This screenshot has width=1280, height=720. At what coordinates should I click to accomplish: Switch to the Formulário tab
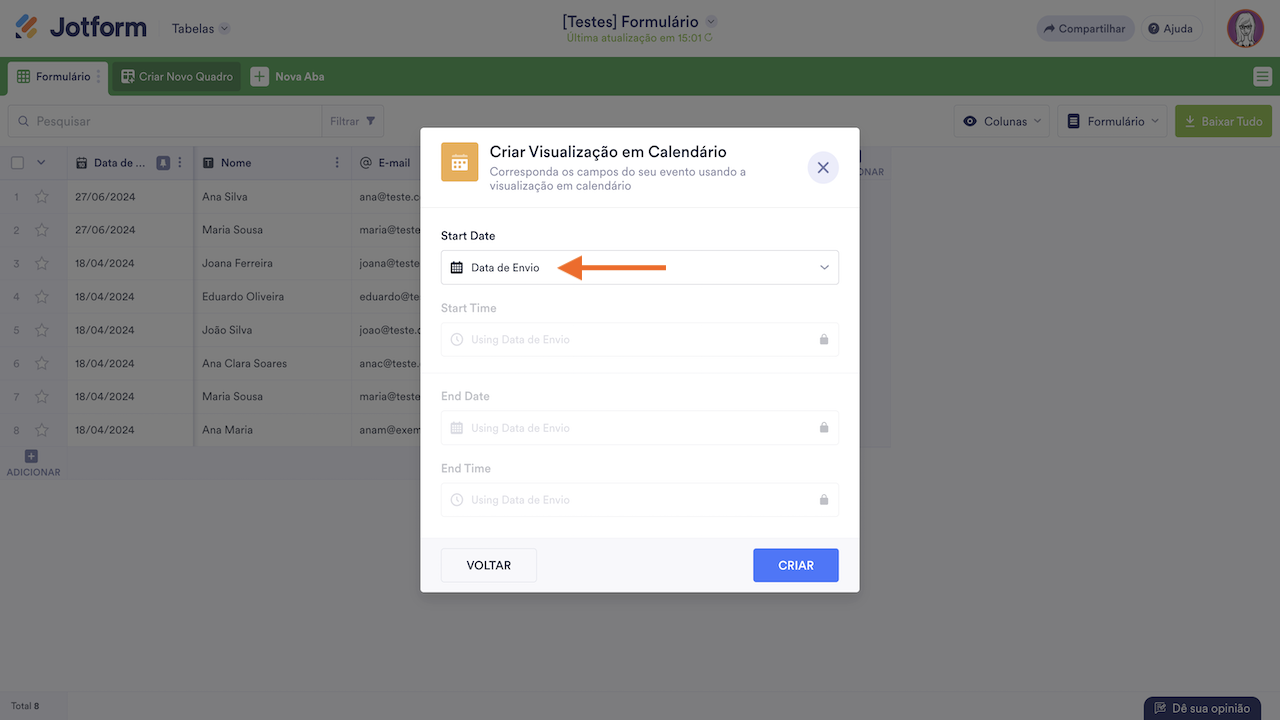[55, 77]
